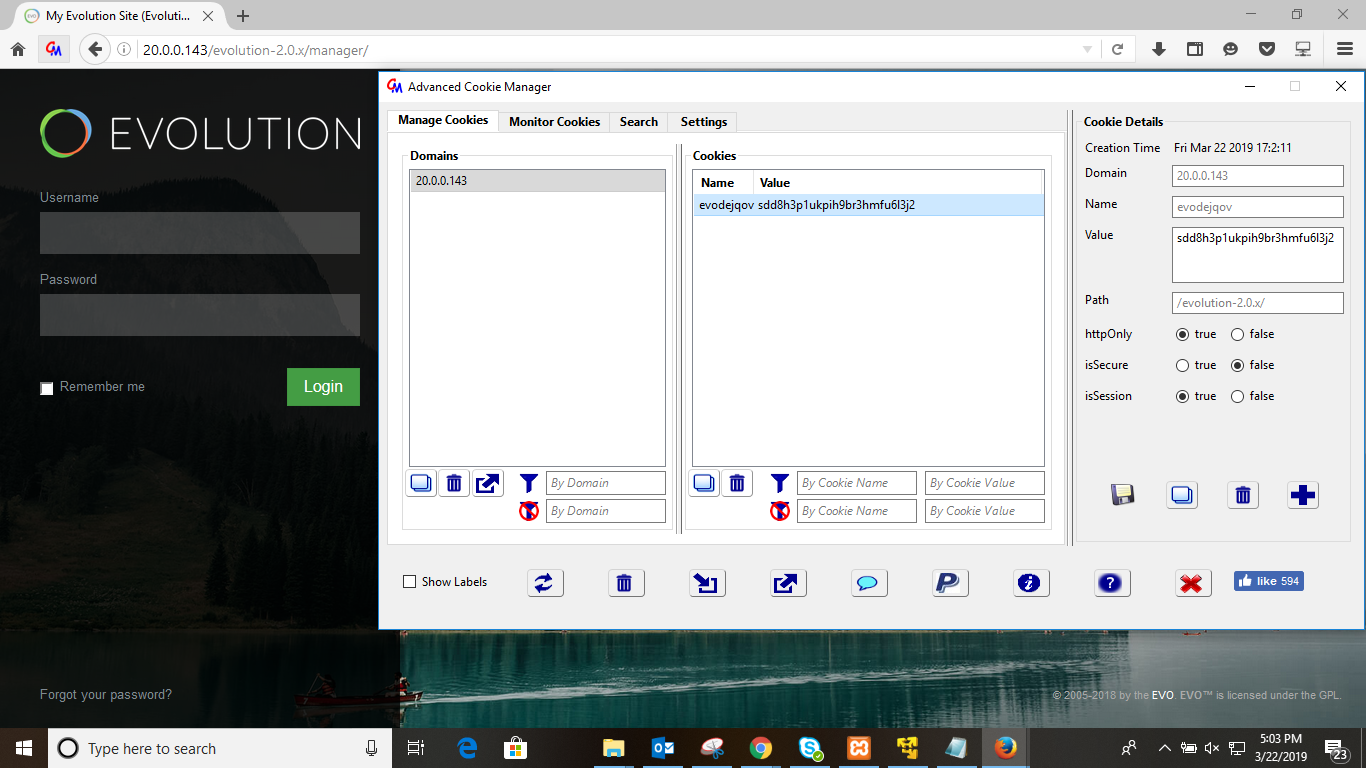1366x768 pixels.
Task: Click the green Login button
Action: coord(323,387)
